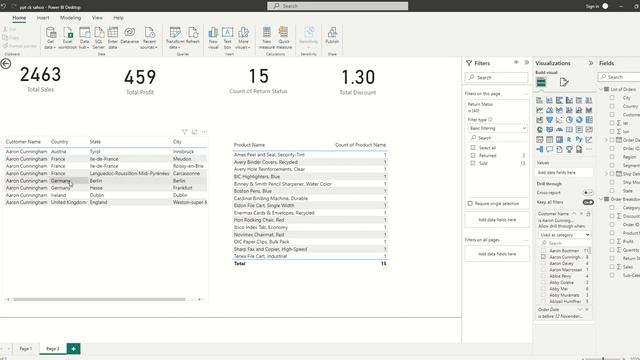Select the line chart visual icon

coord(540,110)
